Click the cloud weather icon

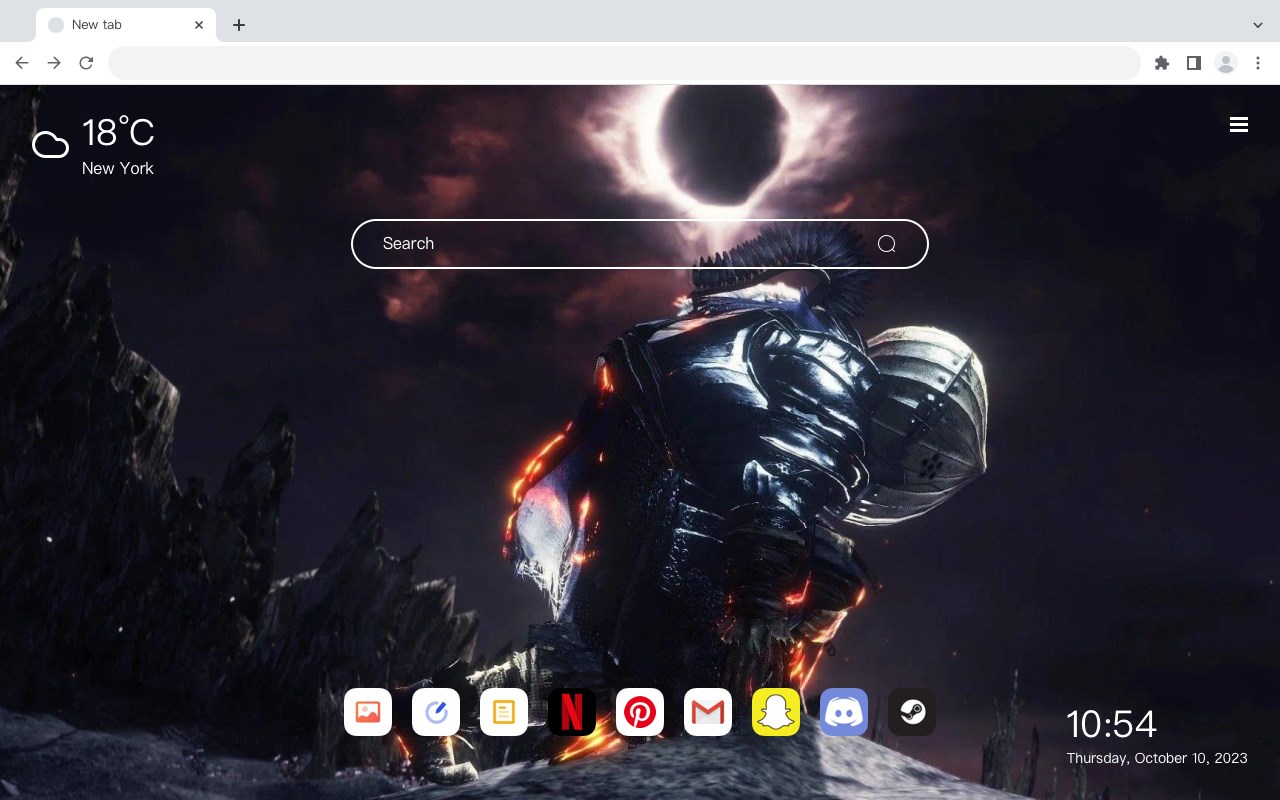point(50,146)
